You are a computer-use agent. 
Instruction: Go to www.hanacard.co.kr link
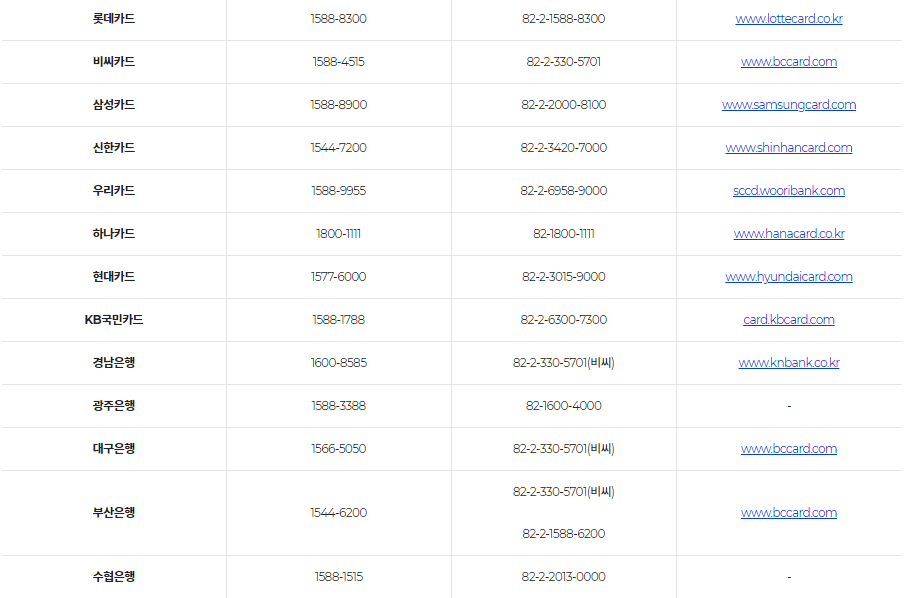pyautogui.click(x=789, y=233)
